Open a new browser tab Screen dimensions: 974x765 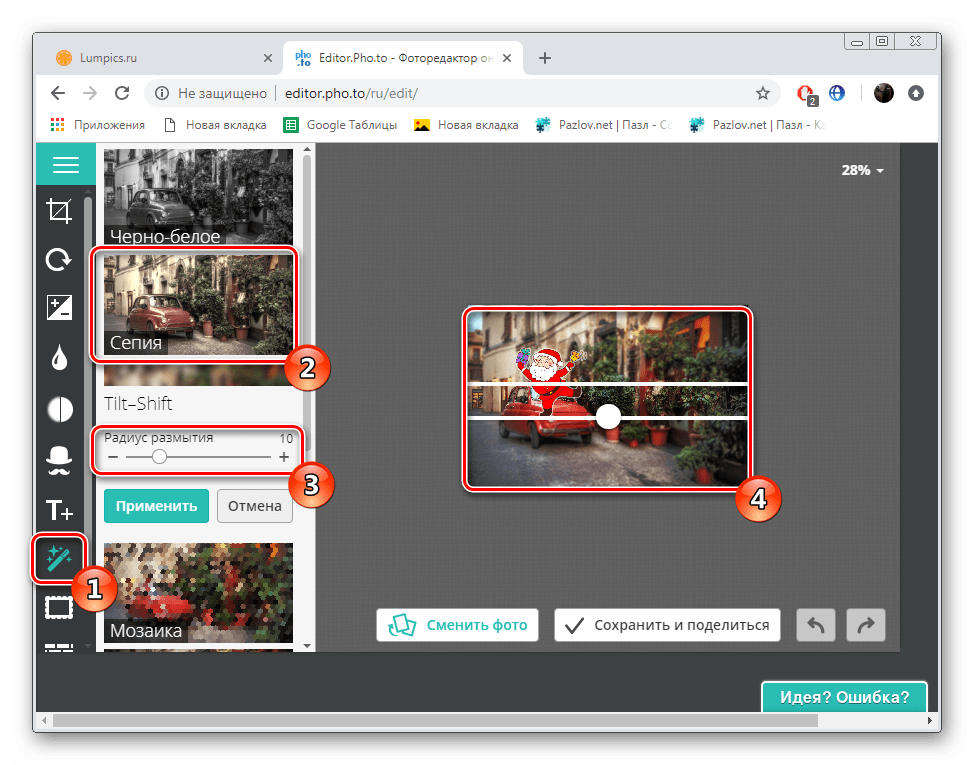[x=545, y=58]
